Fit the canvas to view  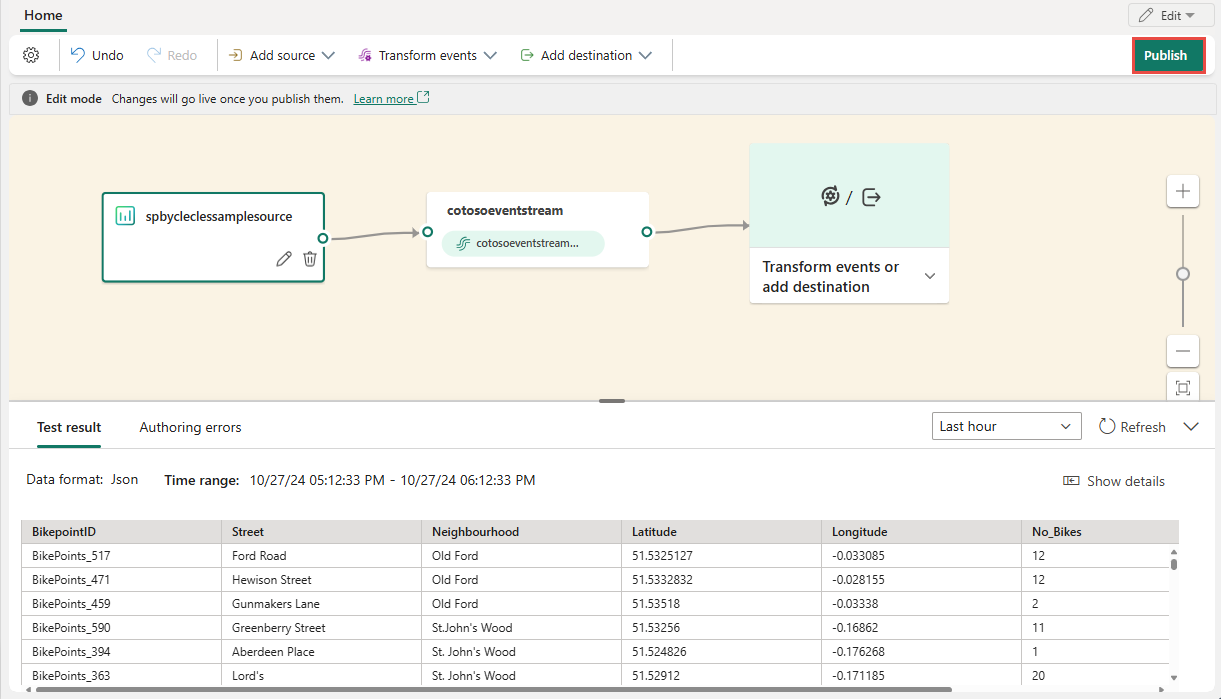click(1183, 387)
